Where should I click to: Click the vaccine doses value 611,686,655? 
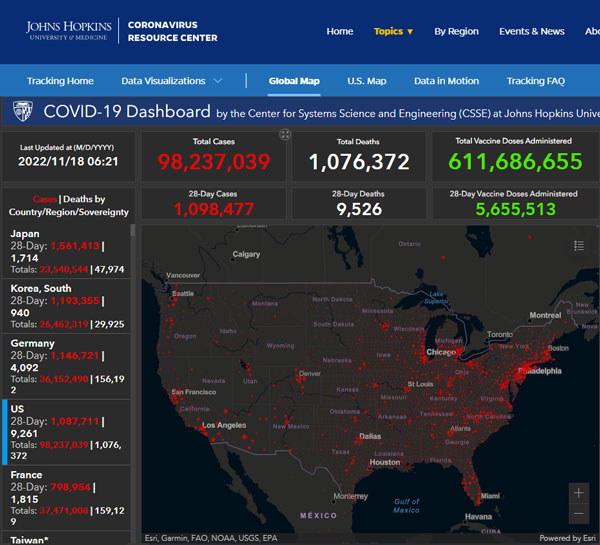coord(515,161)
